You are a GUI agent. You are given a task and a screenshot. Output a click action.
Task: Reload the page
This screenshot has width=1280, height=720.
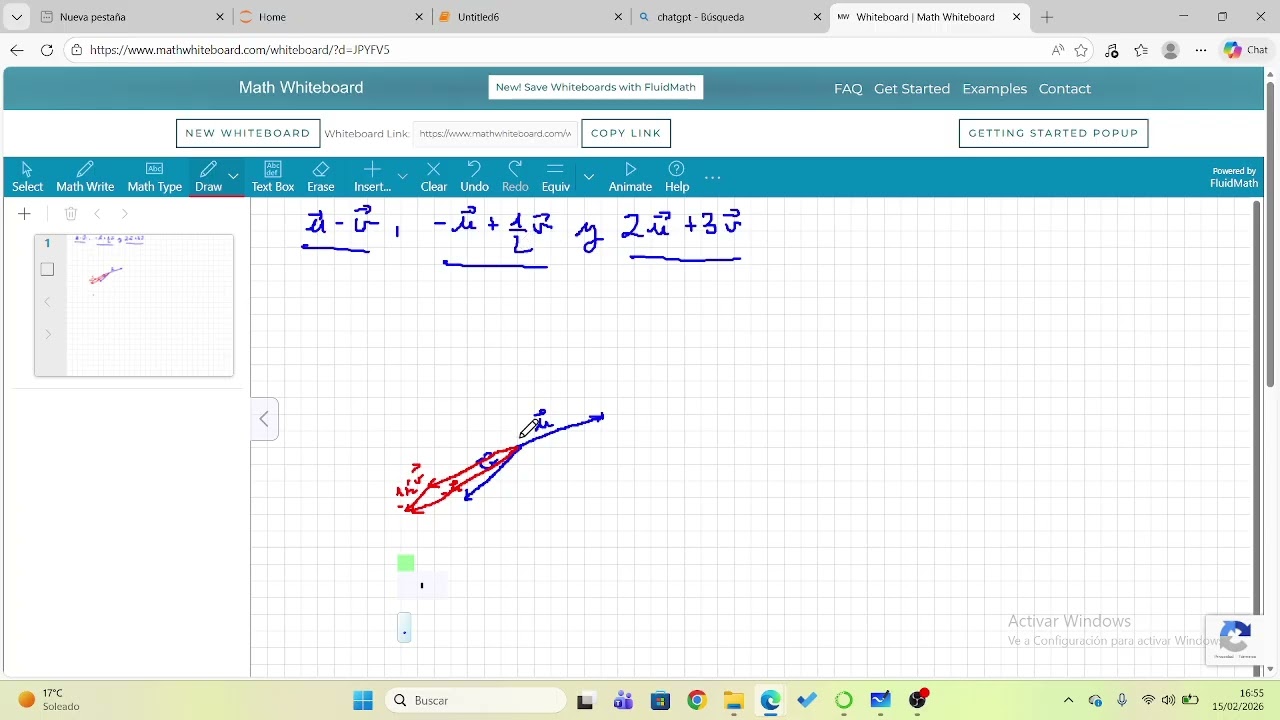[x=47, y=50]
